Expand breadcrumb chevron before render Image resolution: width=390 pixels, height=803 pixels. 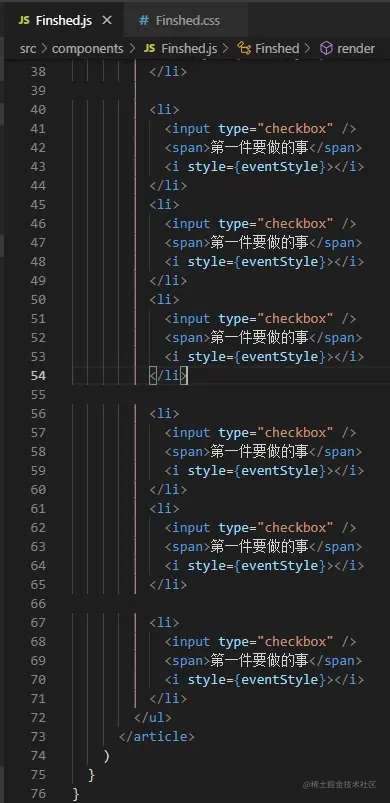(x=308, y=49)
